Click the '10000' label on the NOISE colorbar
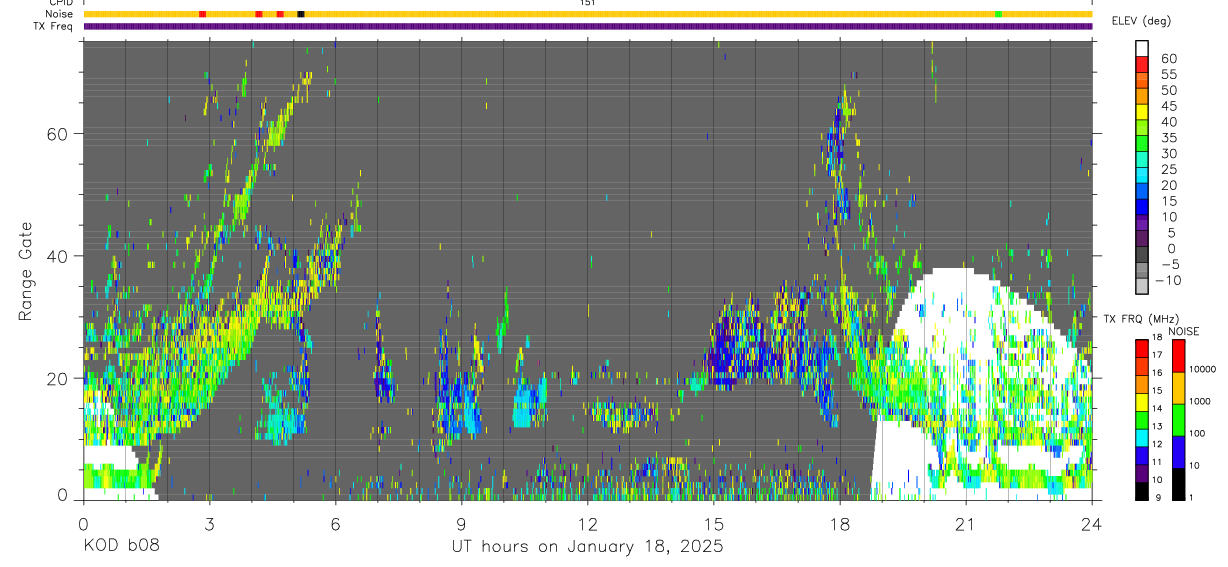 [x=1203, y=369]
